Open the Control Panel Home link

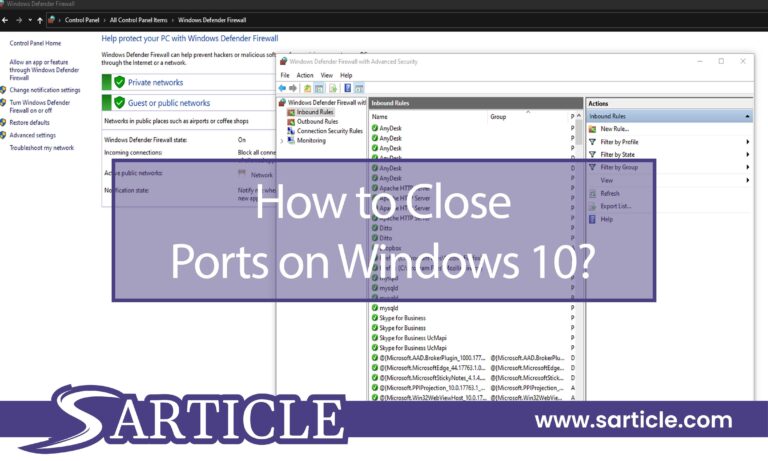pyautogui.click(x=35, y=43)
